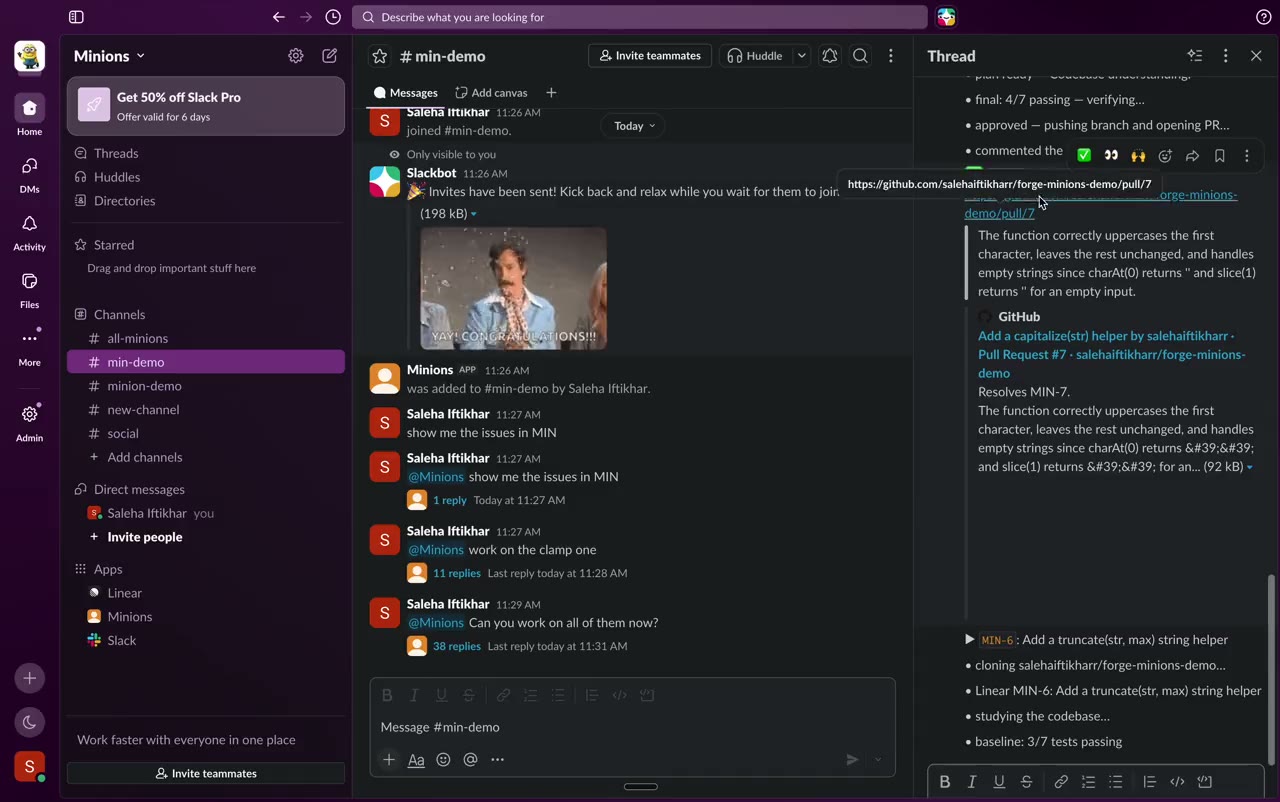Open the Add canvas tab
The height and width of the screenshot is (802, 1280).
pyautogui.click(x=491, y=93)
